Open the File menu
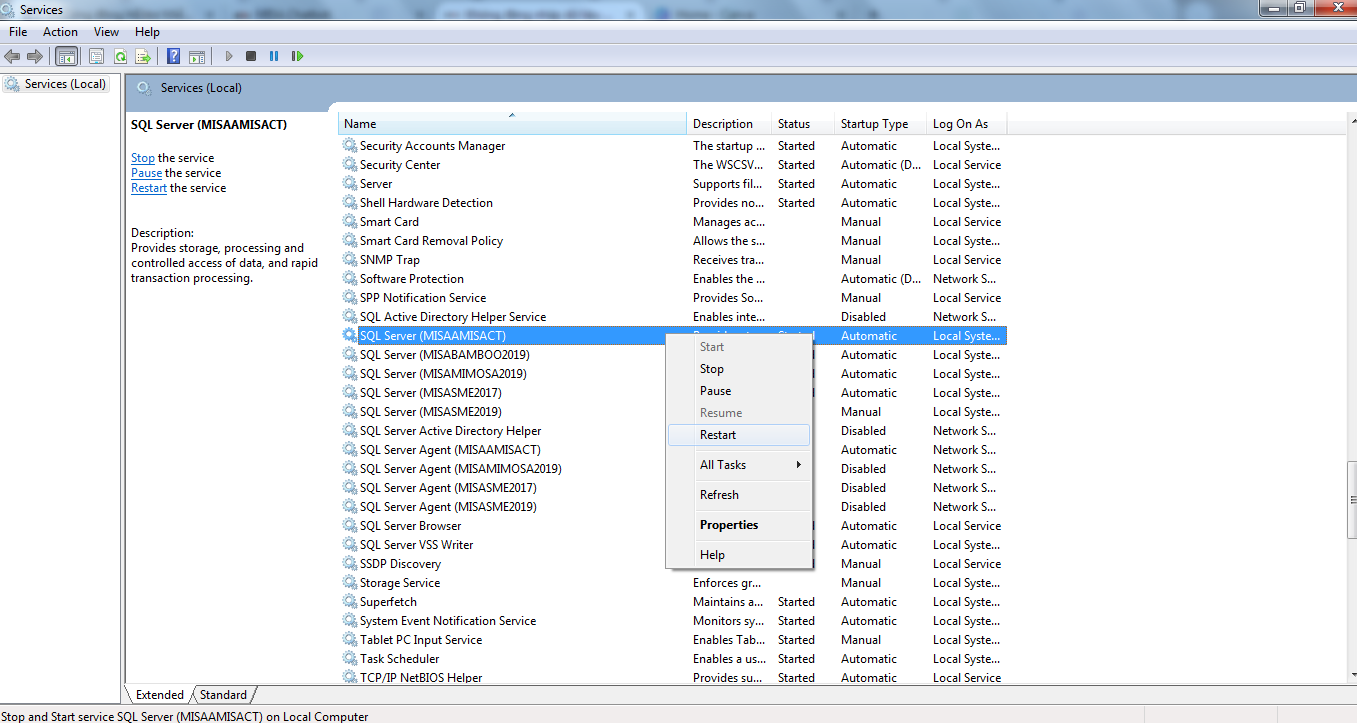The height and width of the screenshot is (723, 1357). coord(18,32)
